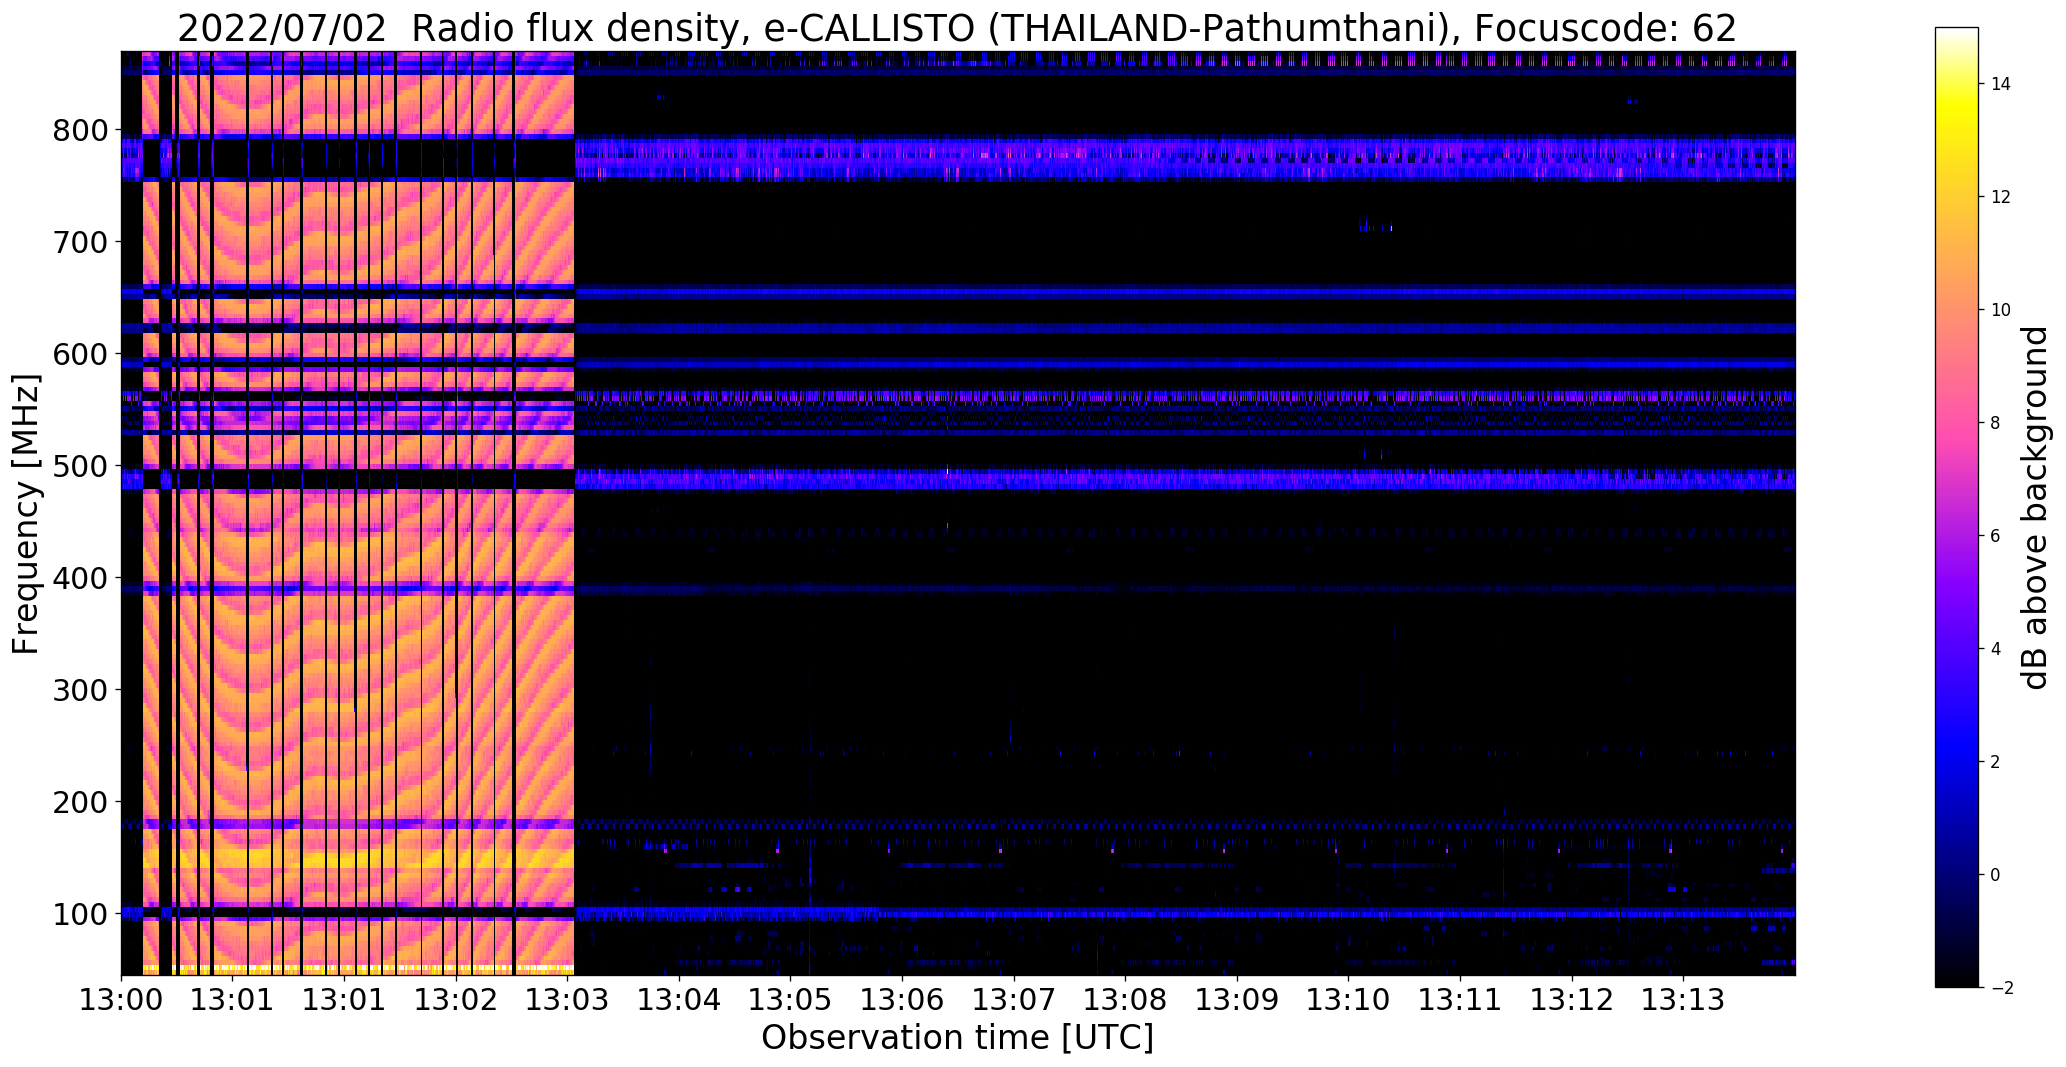This screenshot has height=1067, width=2066.
Task: Click the 13:11 time tick label
Action: point(1460,998)
